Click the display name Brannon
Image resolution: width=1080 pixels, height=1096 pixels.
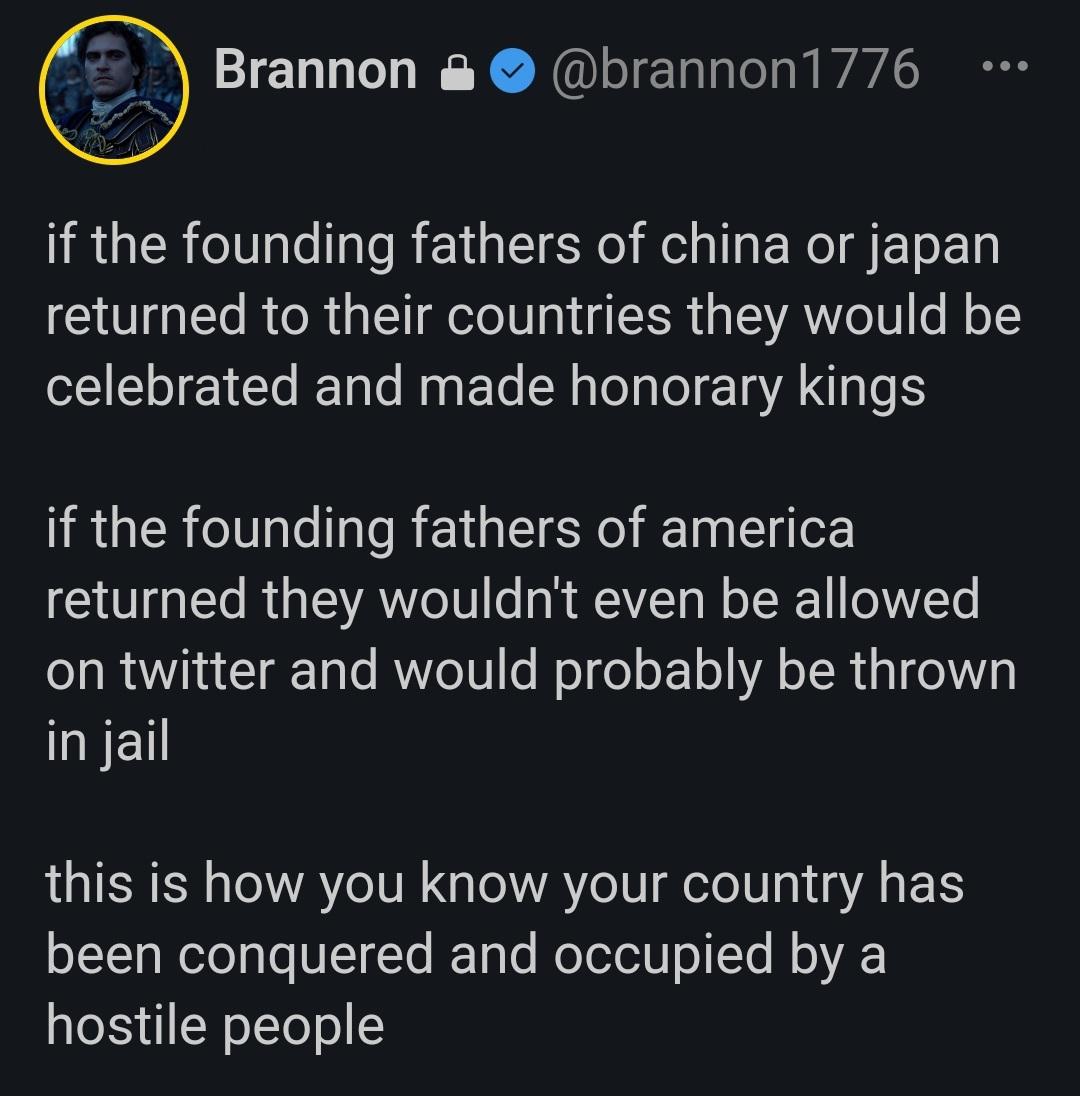click(x=315, y=70)
